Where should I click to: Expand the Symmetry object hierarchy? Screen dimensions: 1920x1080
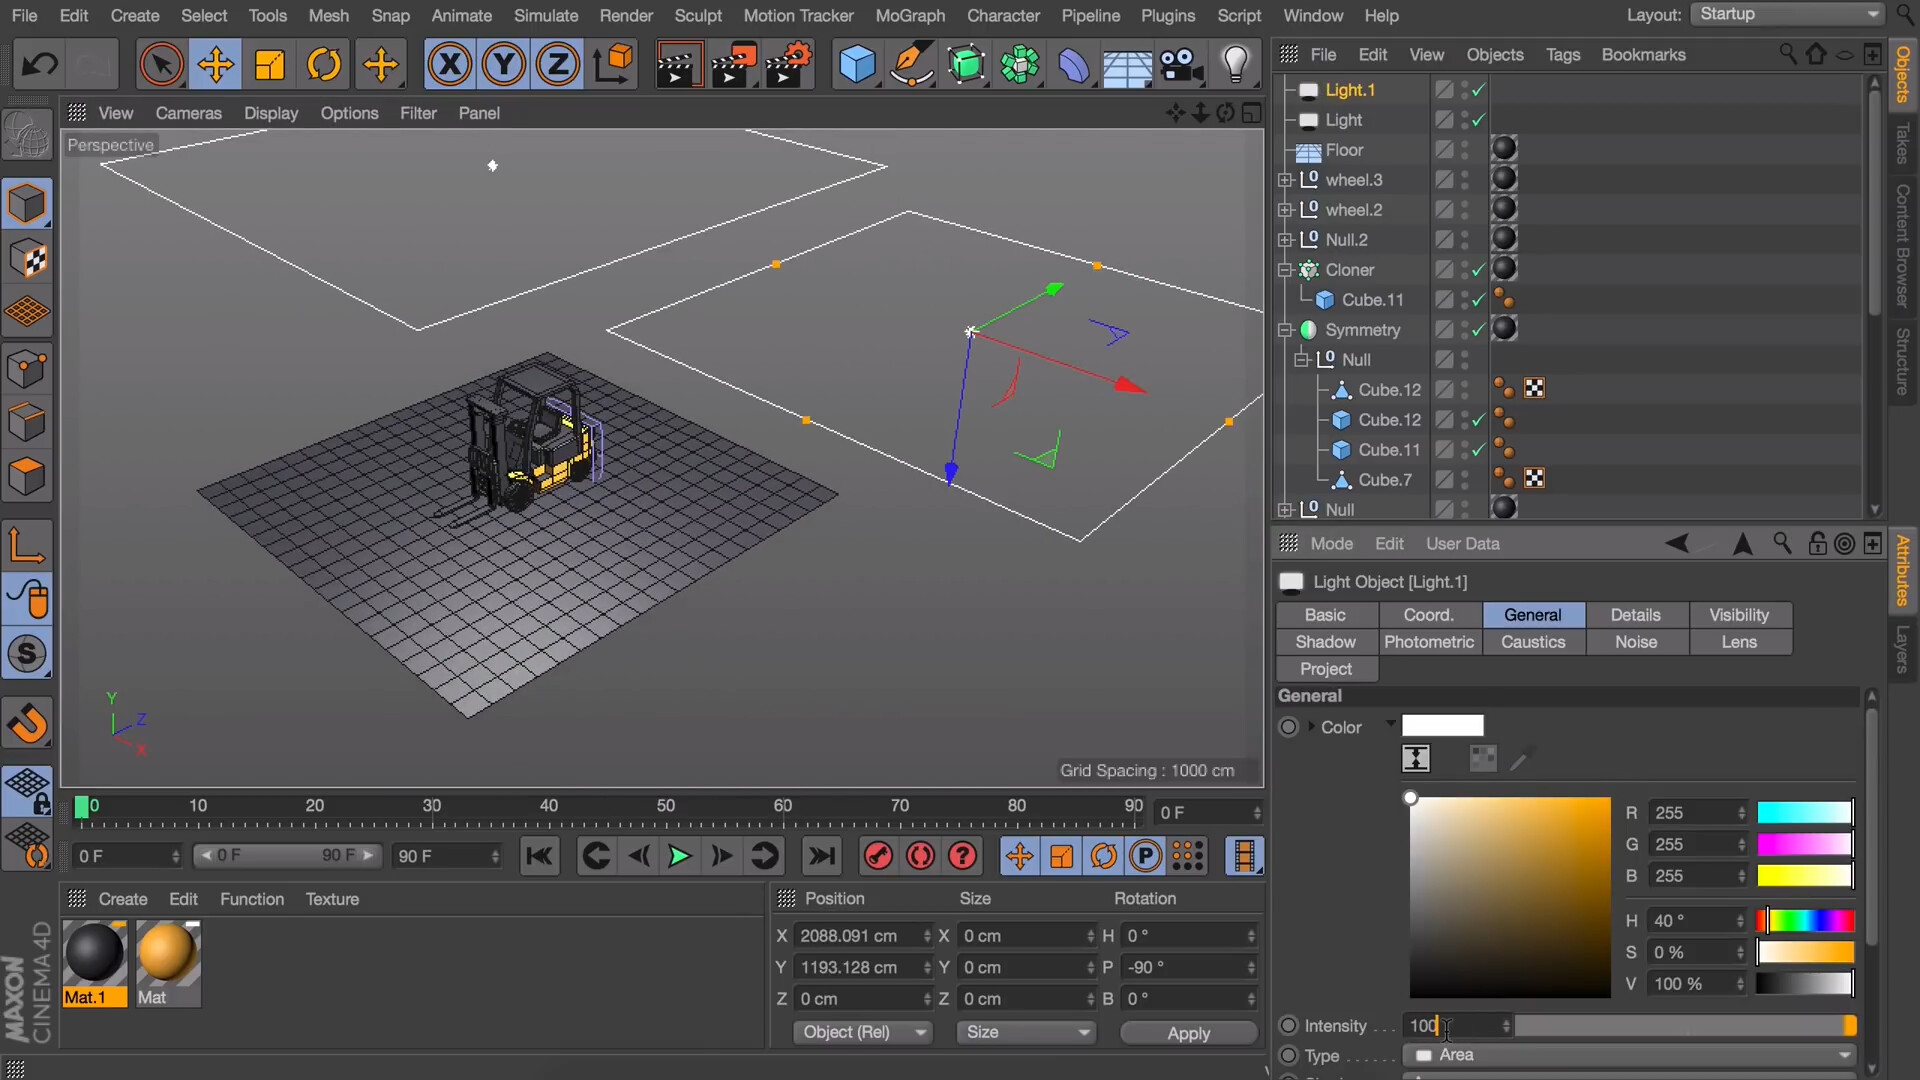point(1285,330)
